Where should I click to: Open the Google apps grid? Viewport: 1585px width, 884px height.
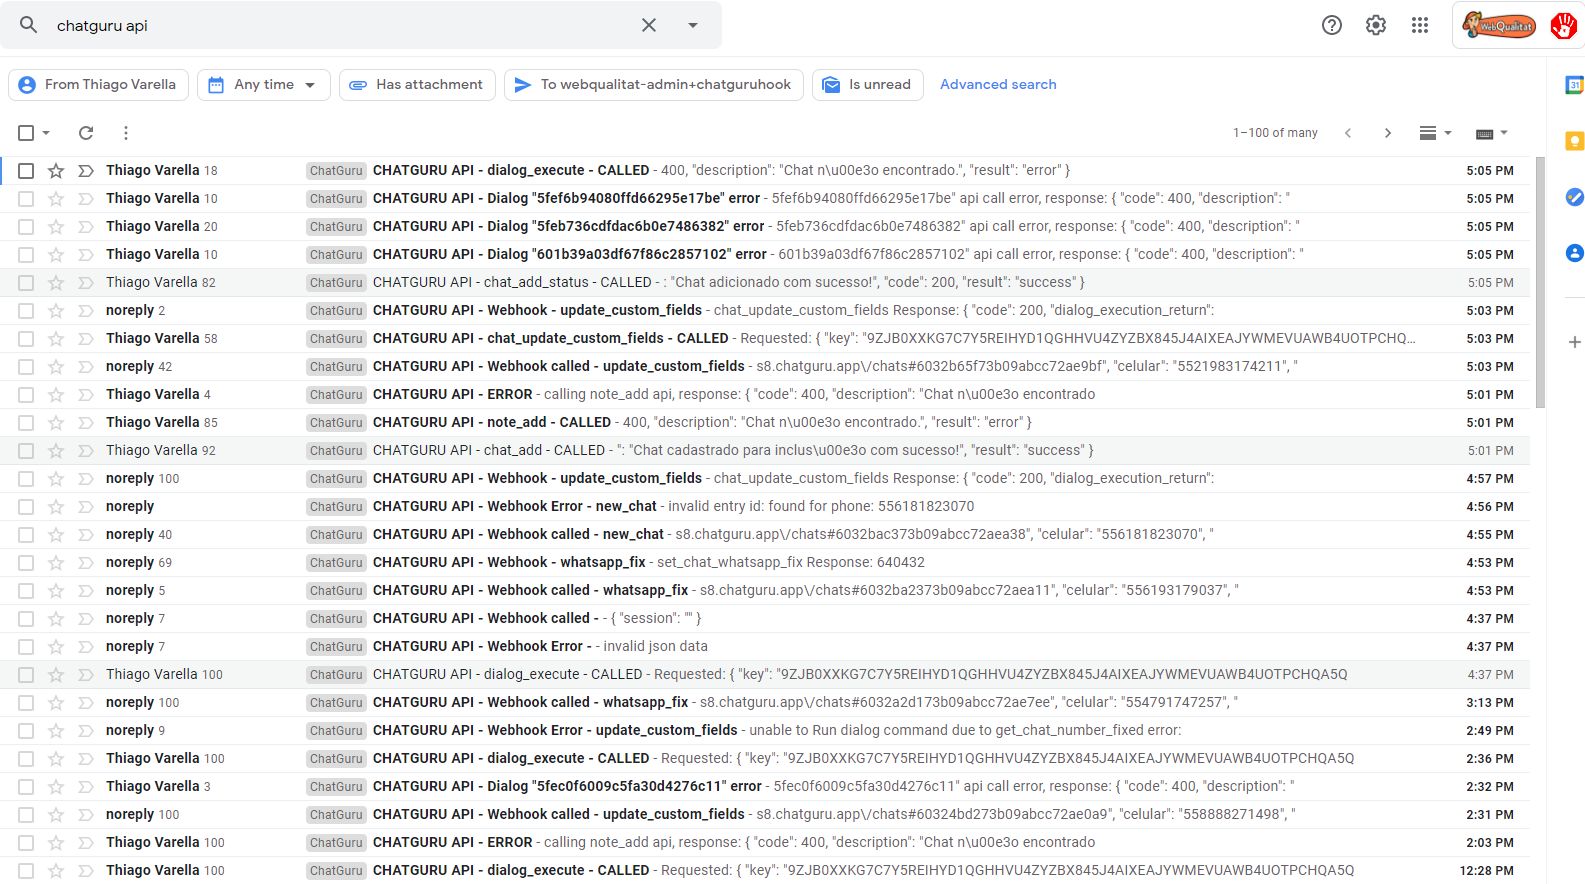tap(1420, 25)
